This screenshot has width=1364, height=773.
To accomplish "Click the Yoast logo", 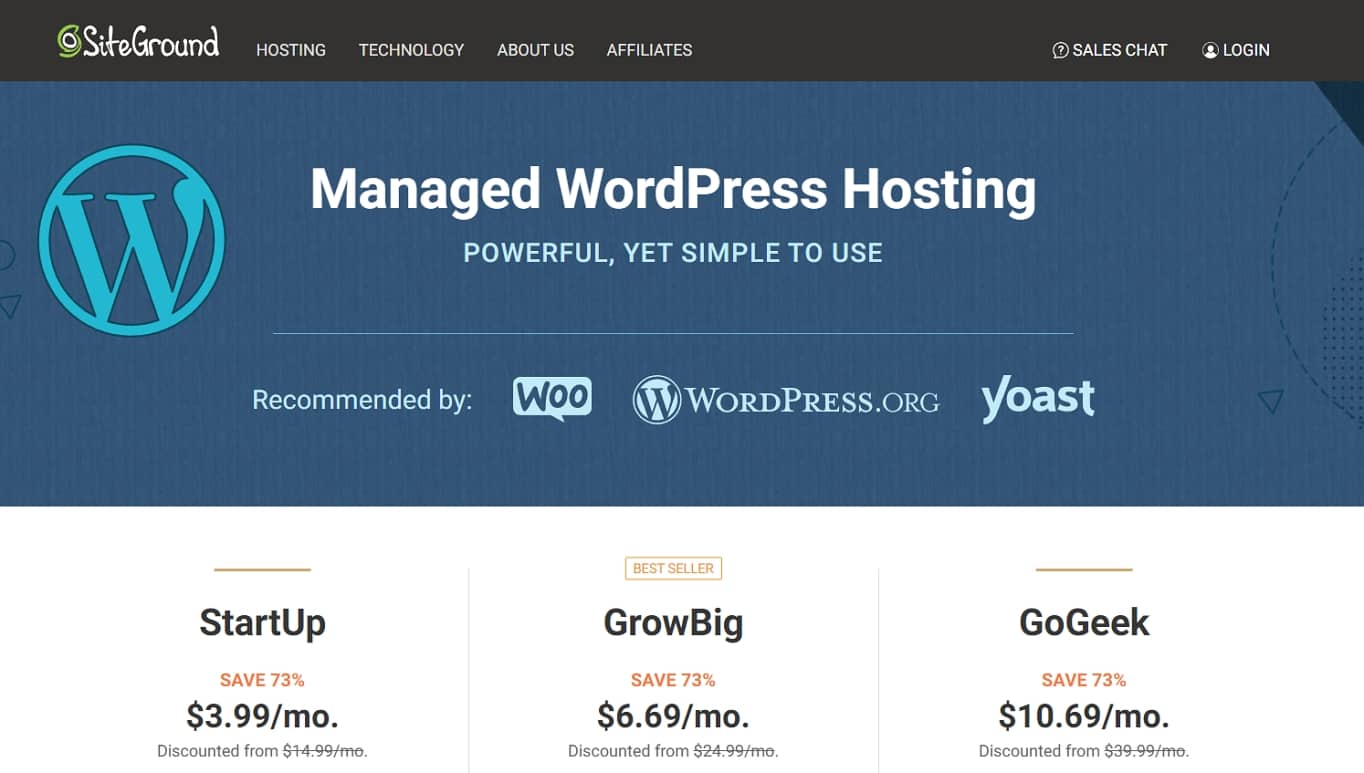I will [1038, 400].
